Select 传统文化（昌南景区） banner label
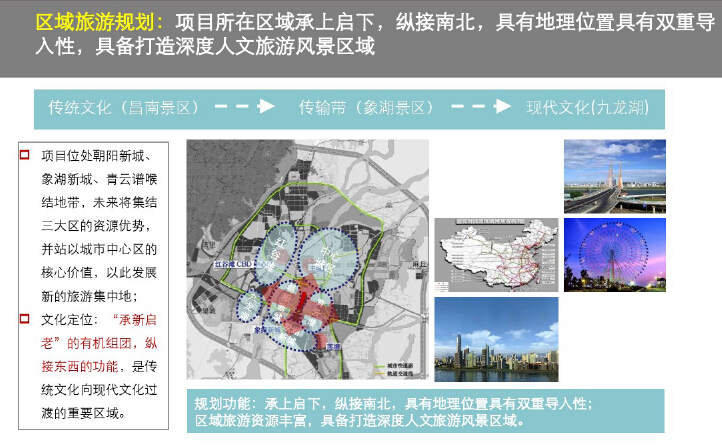The height and width of the screenshot is (446, 722). [127, 108]
